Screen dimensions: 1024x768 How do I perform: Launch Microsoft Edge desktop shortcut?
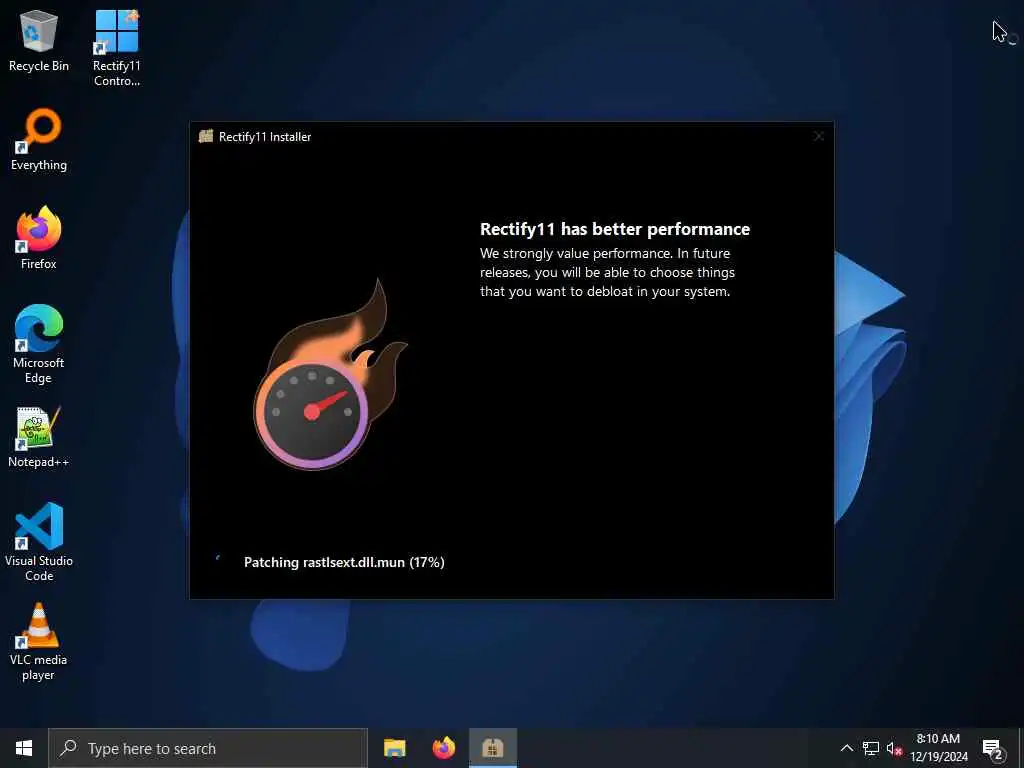(39, 345)
